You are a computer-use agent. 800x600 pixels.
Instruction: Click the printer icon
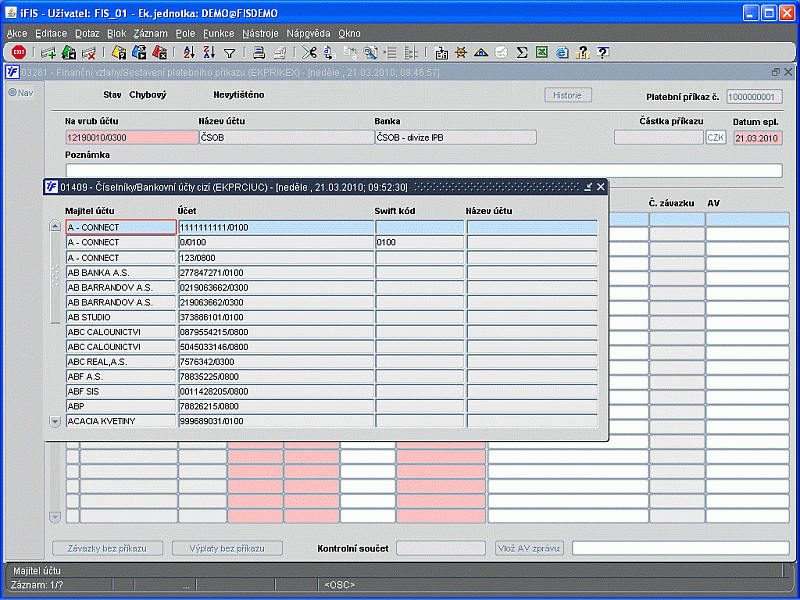[259, 53]
